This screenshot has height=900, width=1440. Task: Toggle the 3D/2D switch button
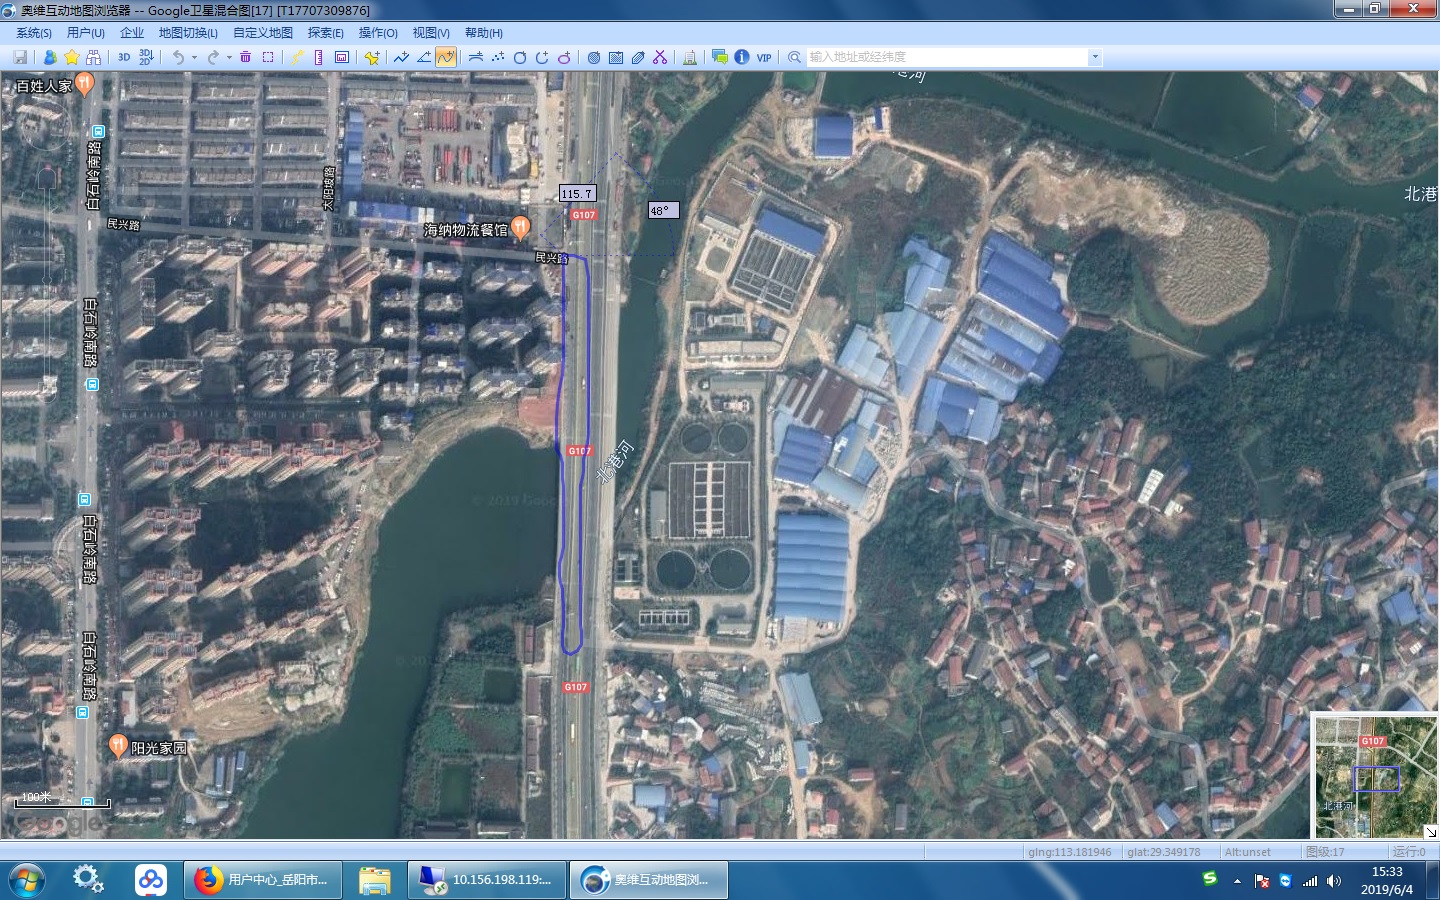(x=146, y=57)
